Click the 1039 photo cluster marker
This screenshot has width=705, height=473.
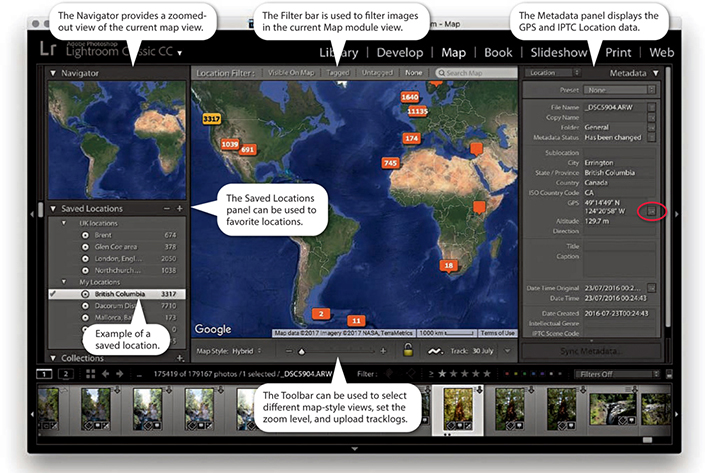coord(229,144)
